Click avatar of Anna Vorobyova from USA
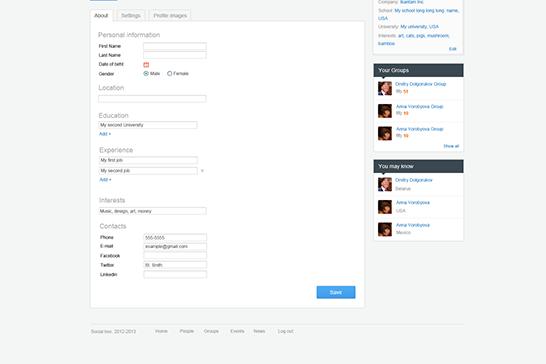Screen dimensions: 546x364 point(385,207)
